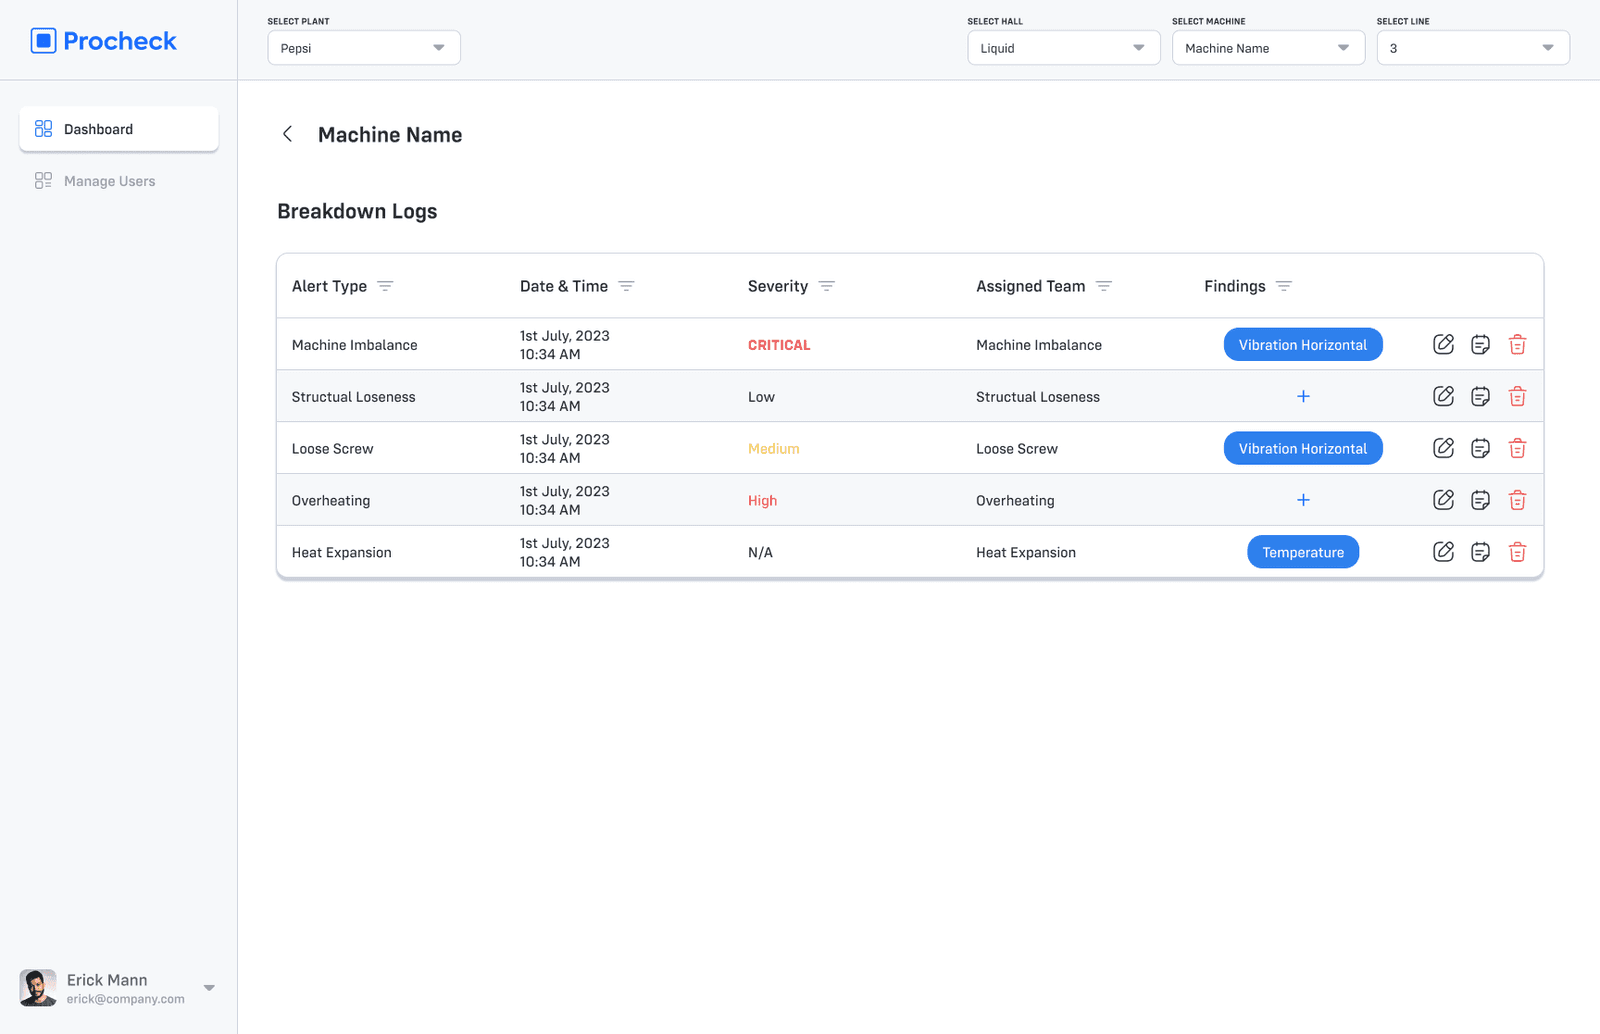The height and width of the screenshot is (1034, 1600).
Task: Click the erick@company.com email text
Action: pyautogui.click(x=126, y=999)
